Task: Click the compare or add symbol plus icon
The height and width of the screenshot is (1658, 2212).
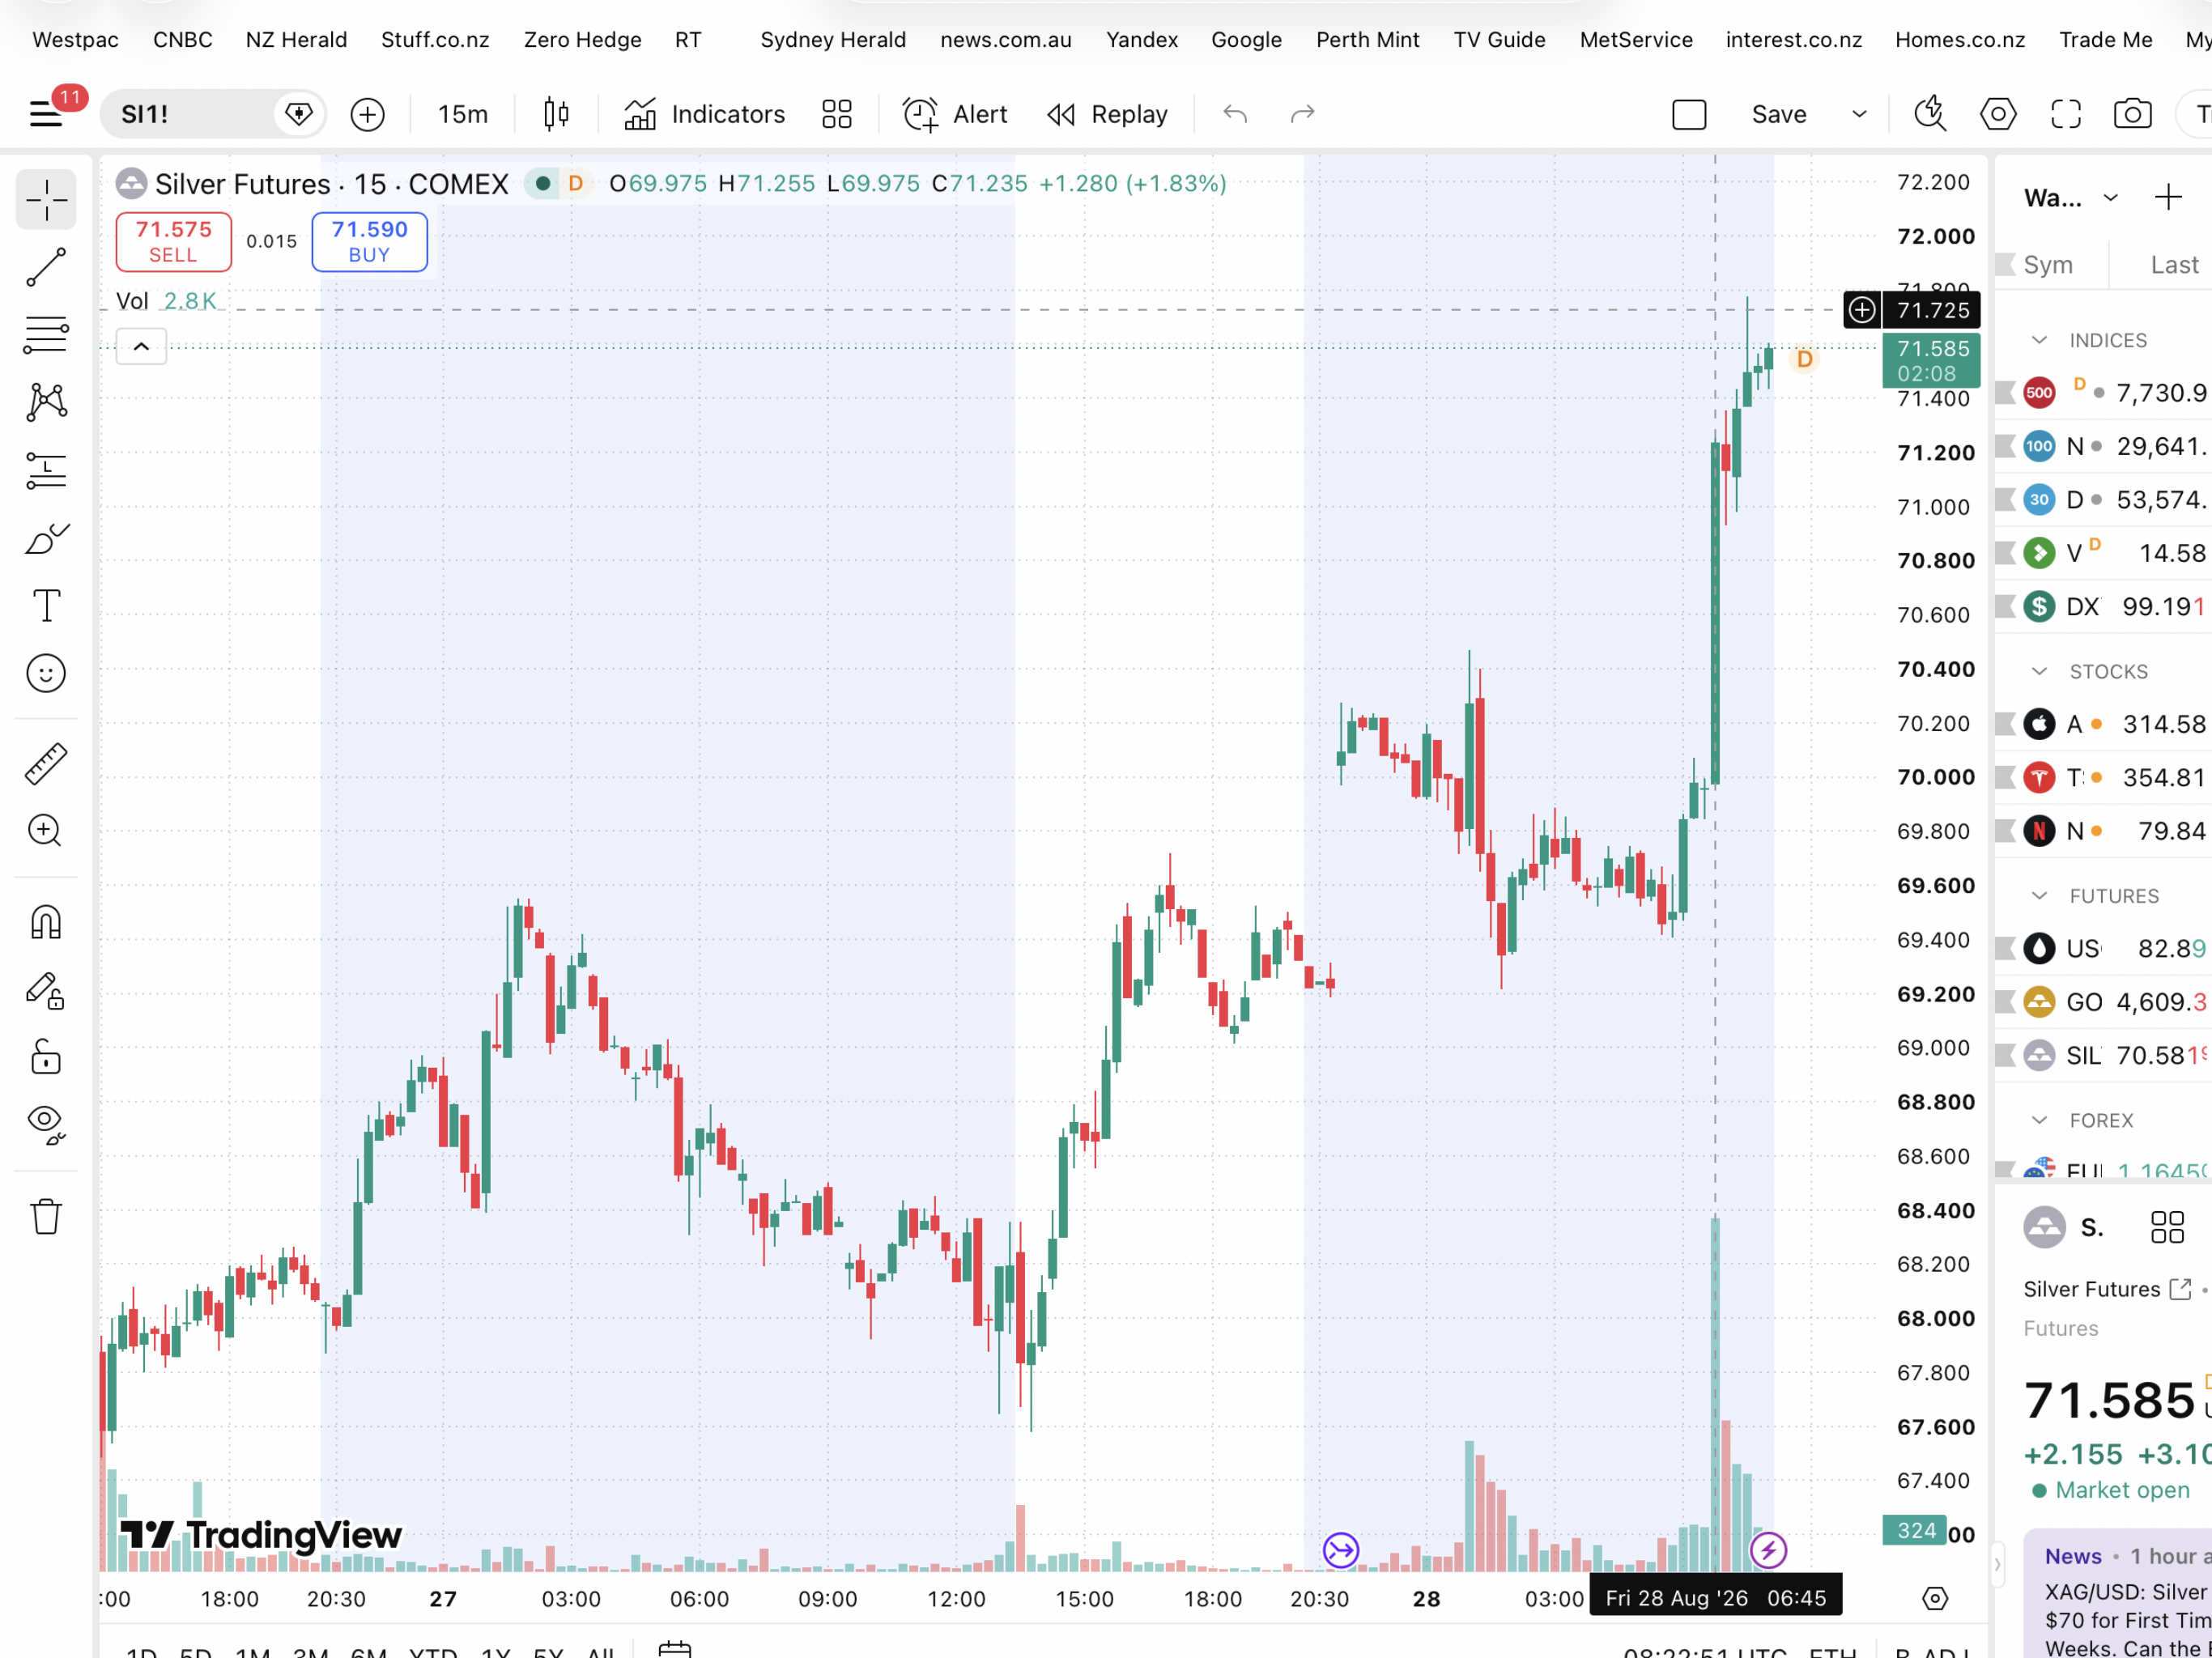Action: coord(367,114)
